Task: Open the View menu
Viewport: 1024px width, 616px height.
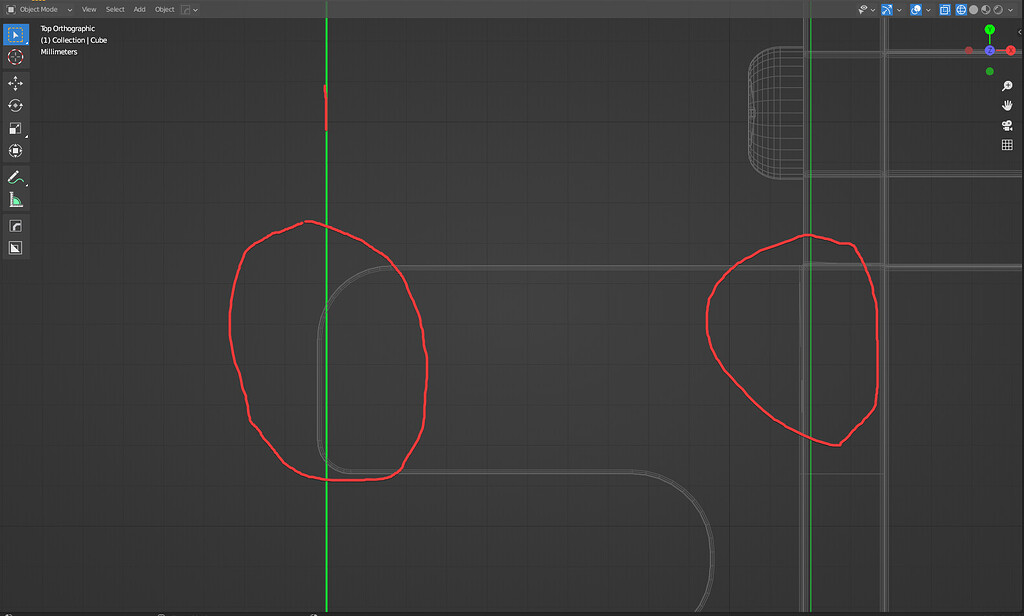Action: point(89,10)
